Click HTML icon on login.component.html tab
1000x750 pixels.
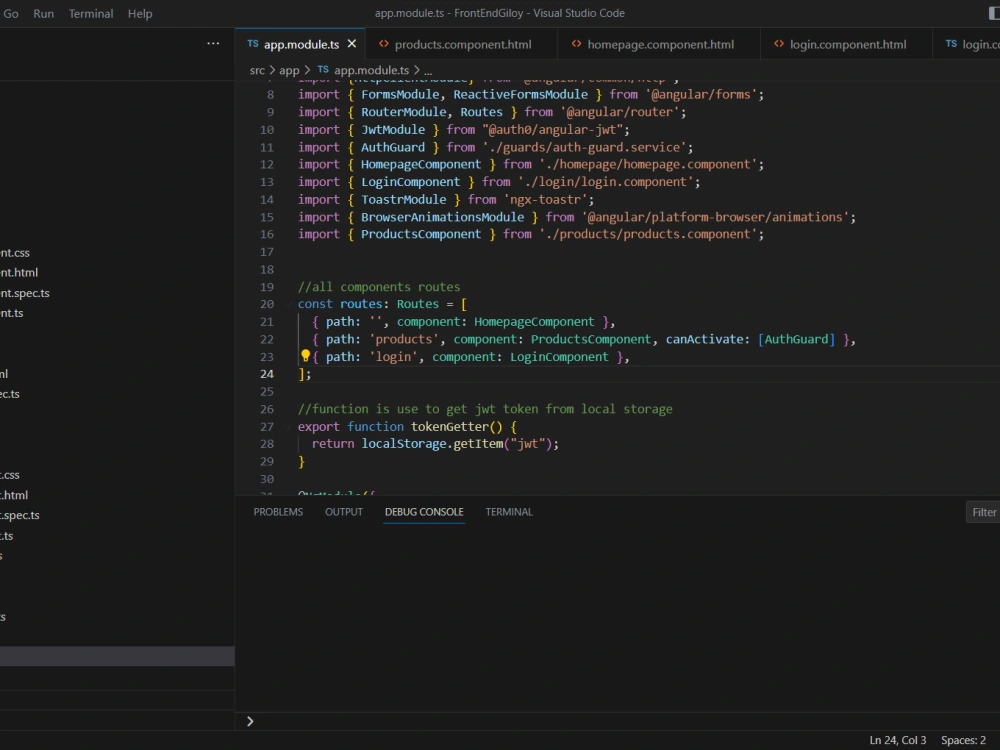779,44
